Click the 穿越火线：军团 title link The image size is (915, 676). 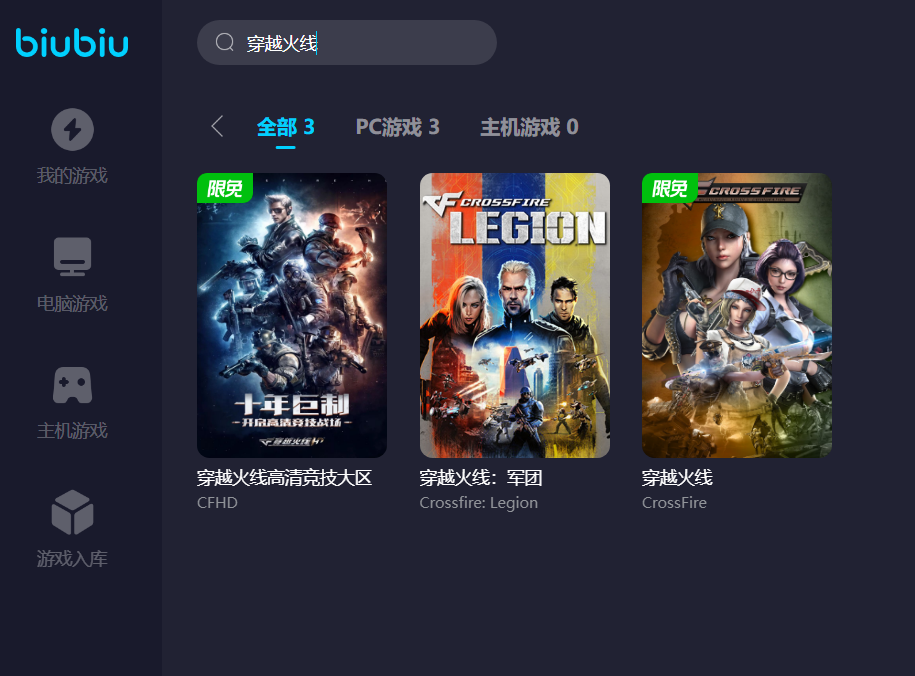click(x=481, y=478)
